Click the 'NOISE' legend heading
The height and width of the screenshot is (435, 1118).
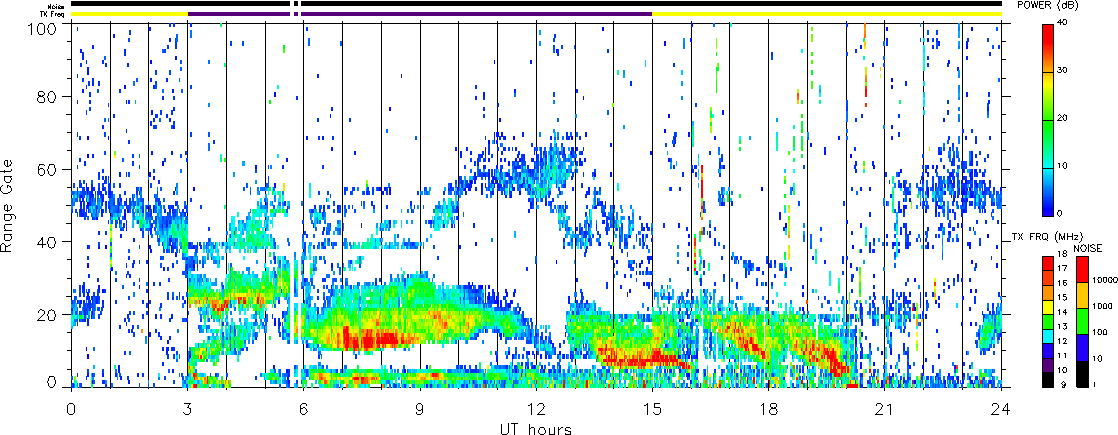click(x=1089, y=249)
